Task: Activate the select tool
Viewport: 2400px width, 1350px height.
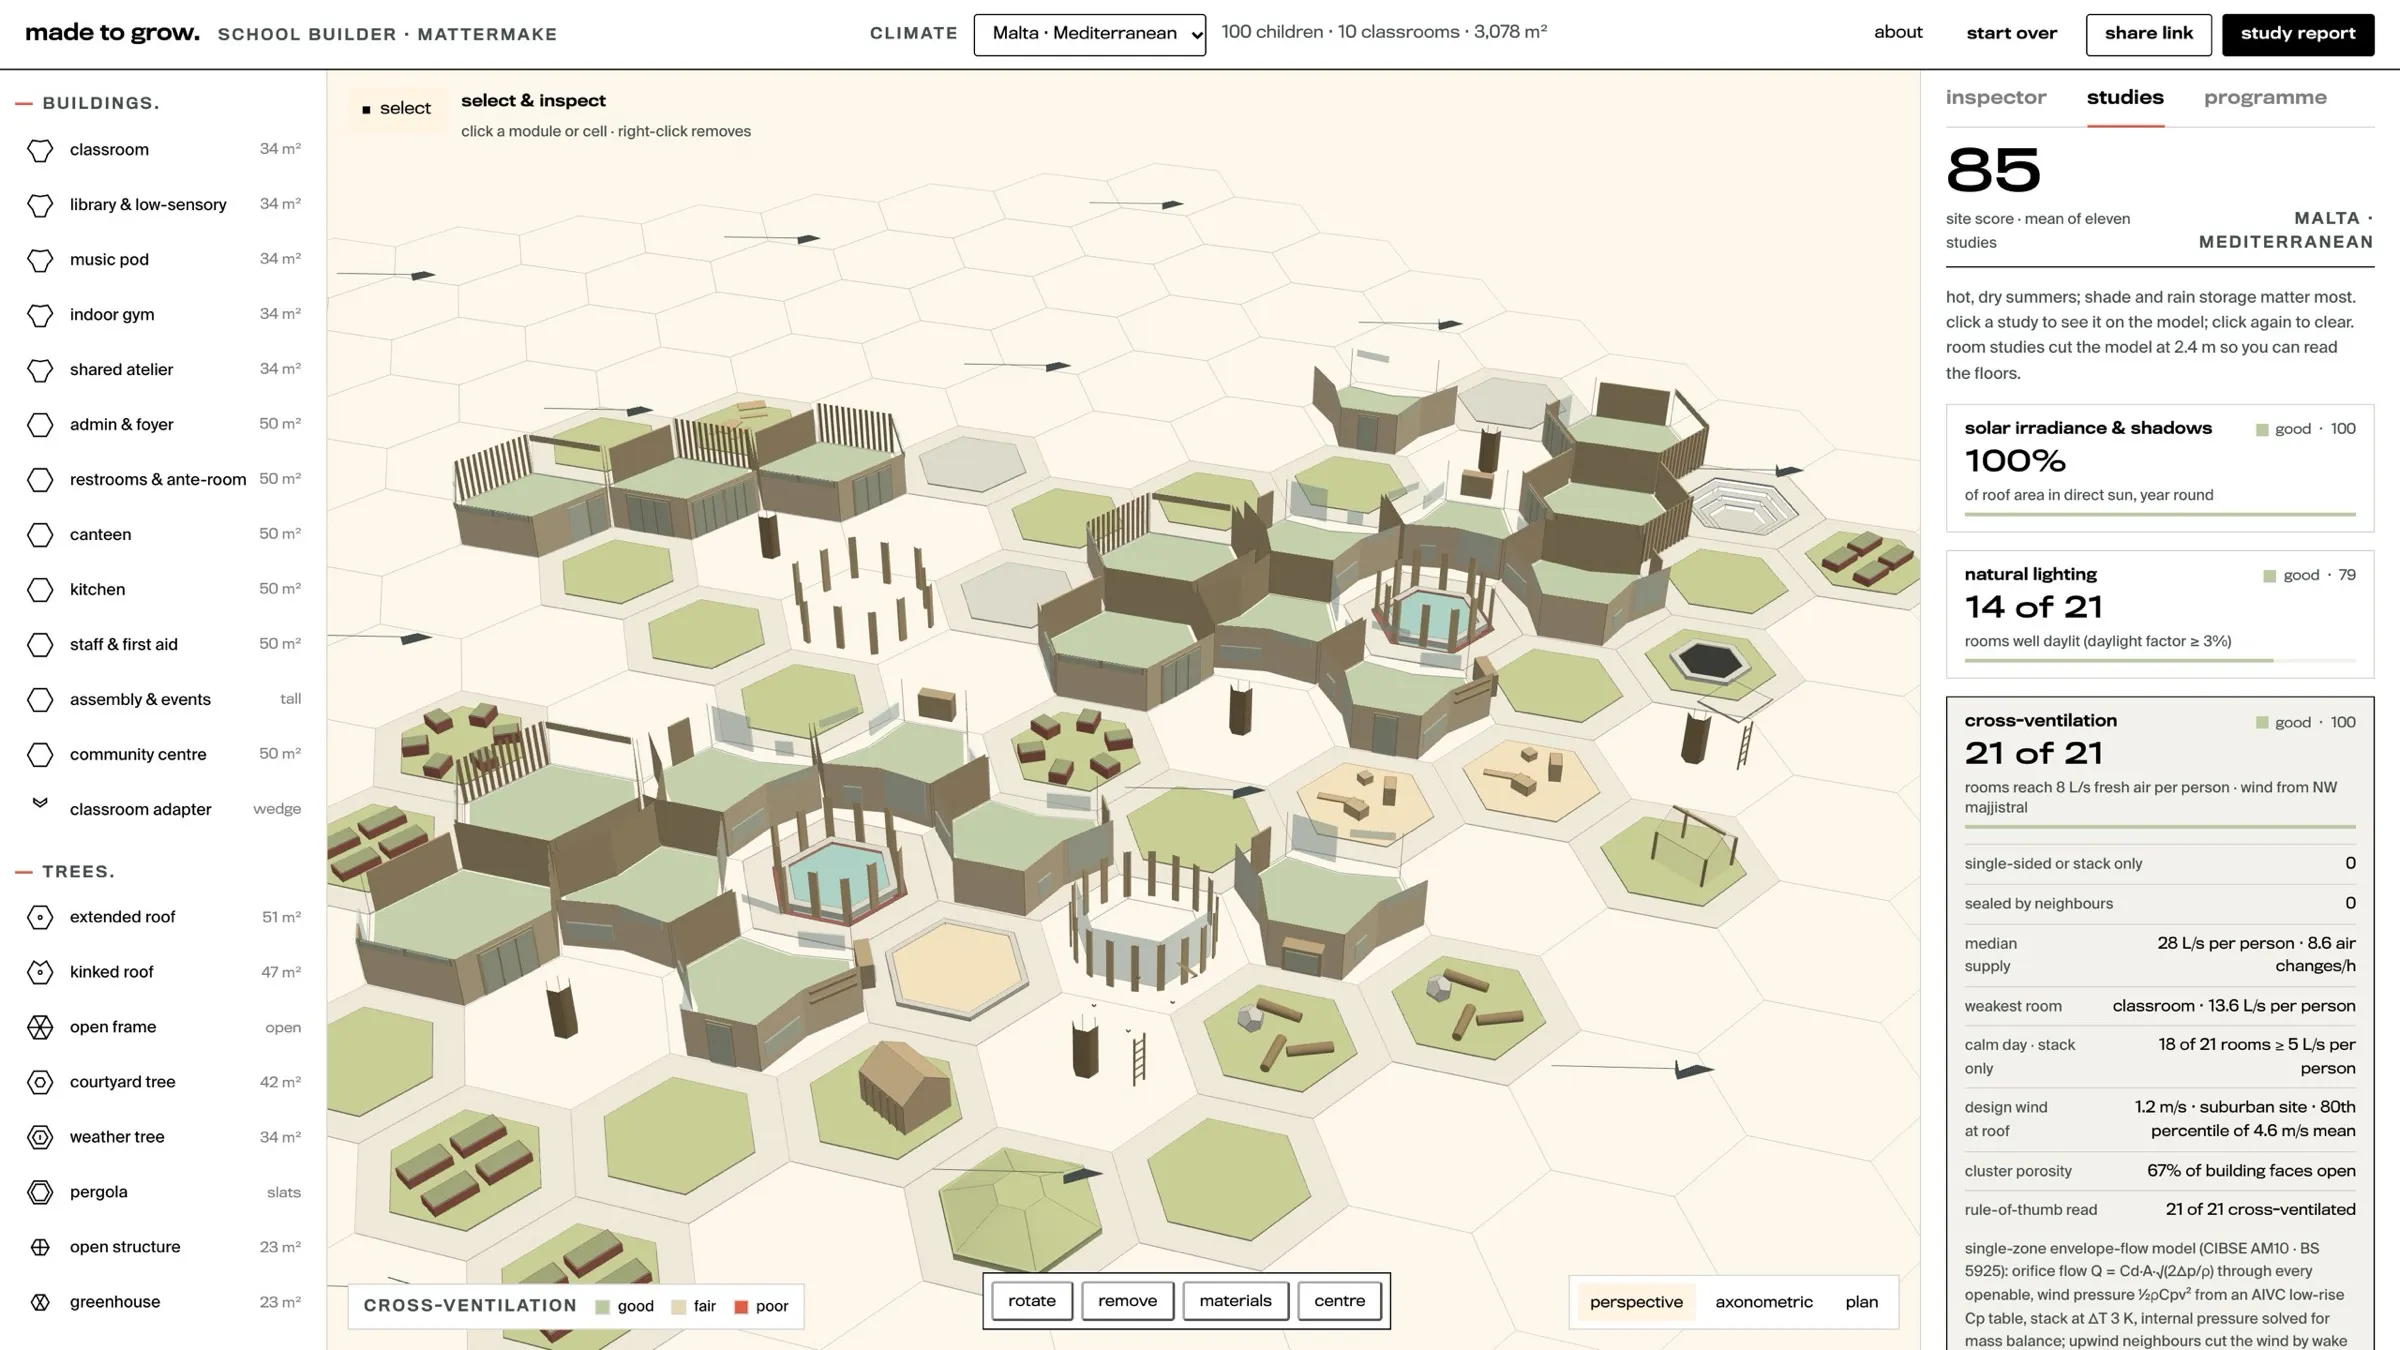Action: (396, 108)
